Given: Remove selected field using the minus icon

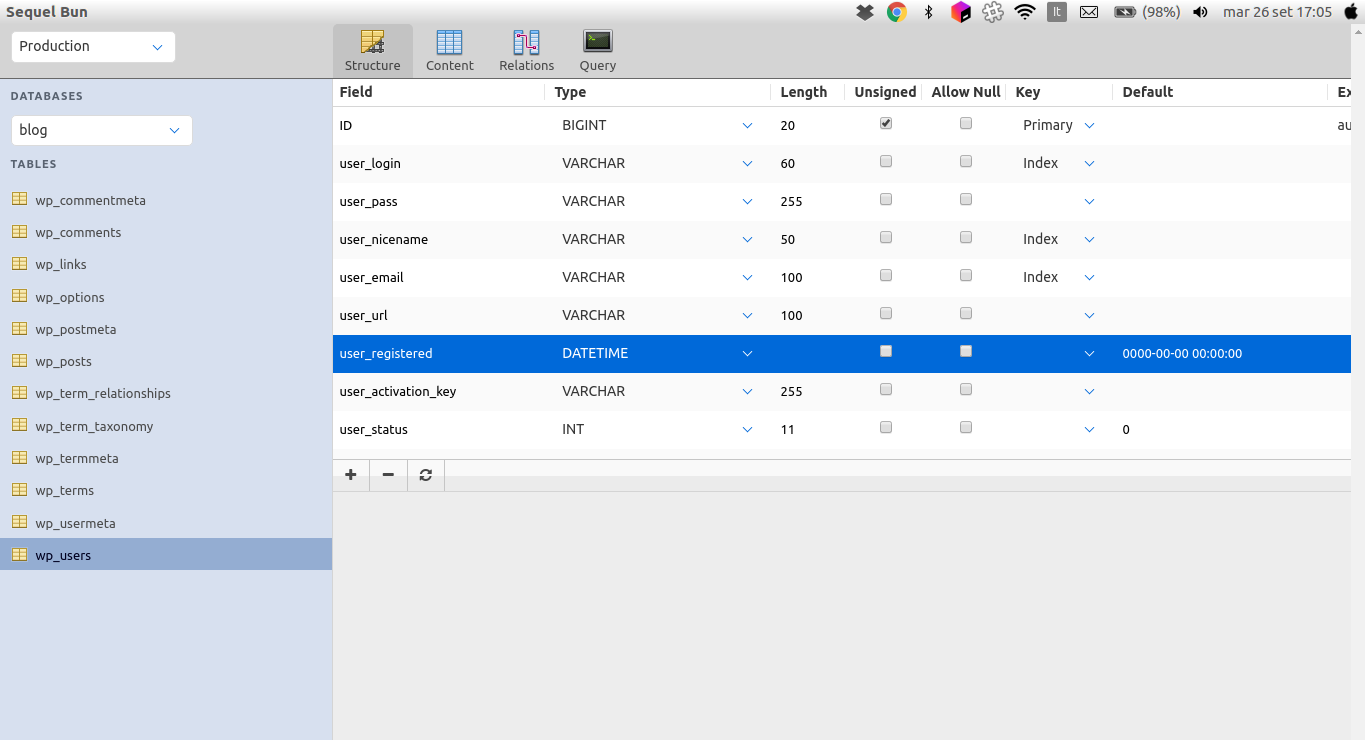Looking at the screenshot, I should [x=388, y=475].
